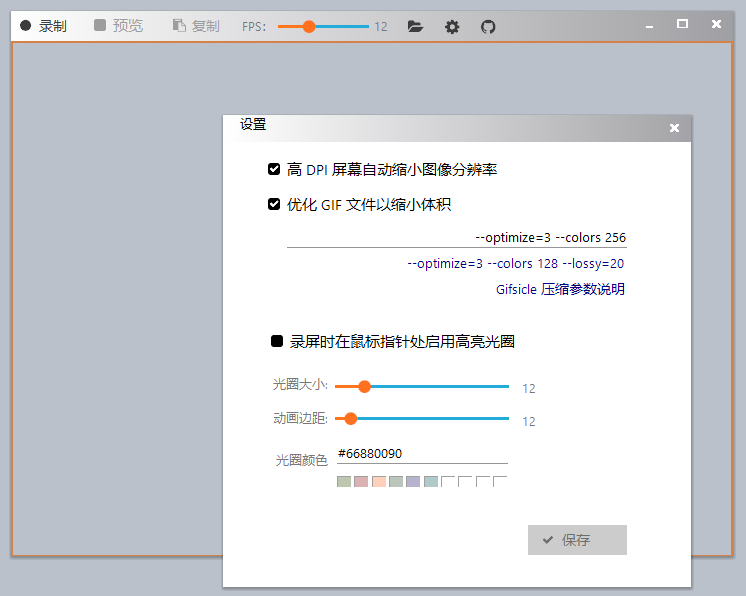The image size is (746, 596).
Task: Click the 录制 record button
Action: tap(43, 26)
